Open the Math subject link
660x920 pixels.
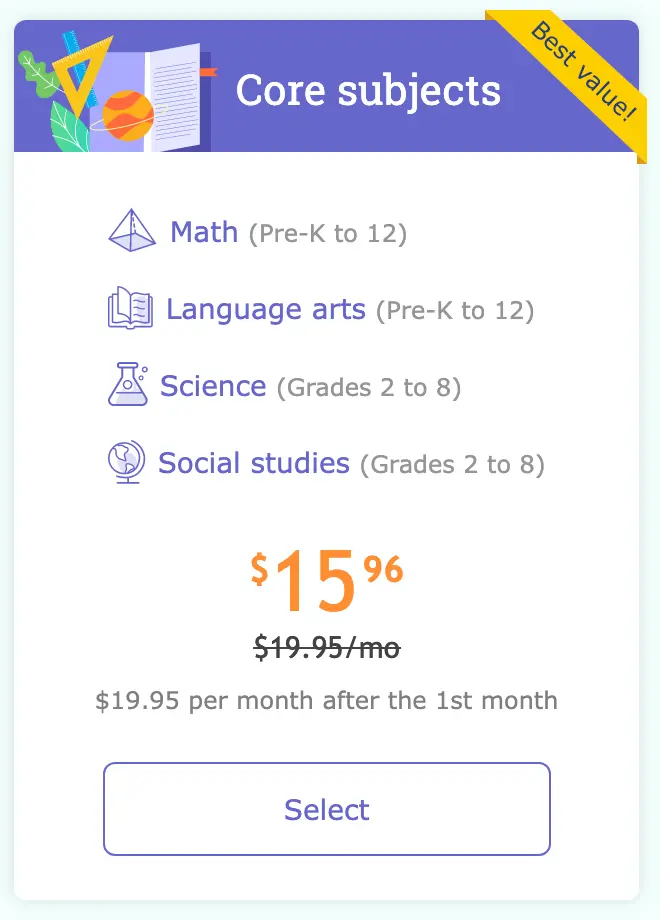[204, 232]
